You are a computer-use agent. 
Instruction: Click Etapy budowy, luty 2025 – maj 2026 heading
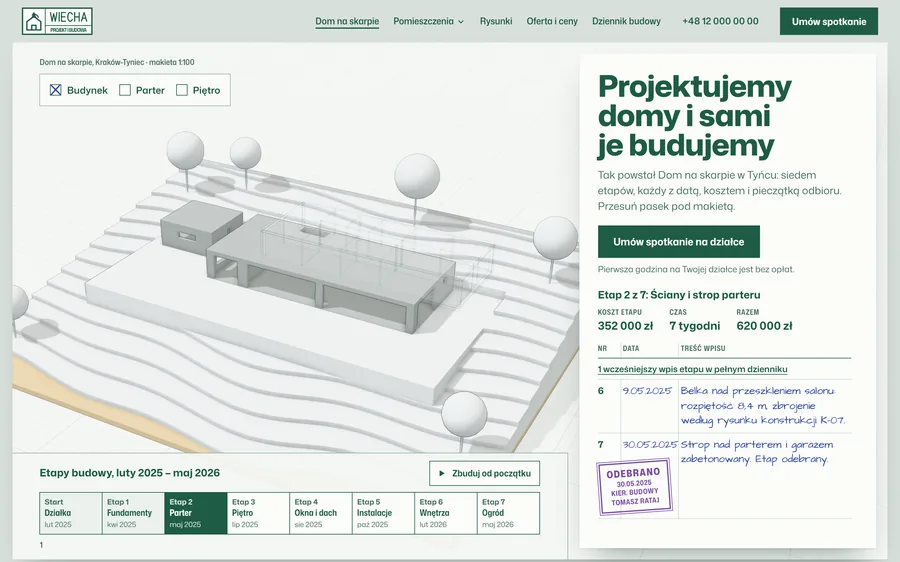(130, 473)
